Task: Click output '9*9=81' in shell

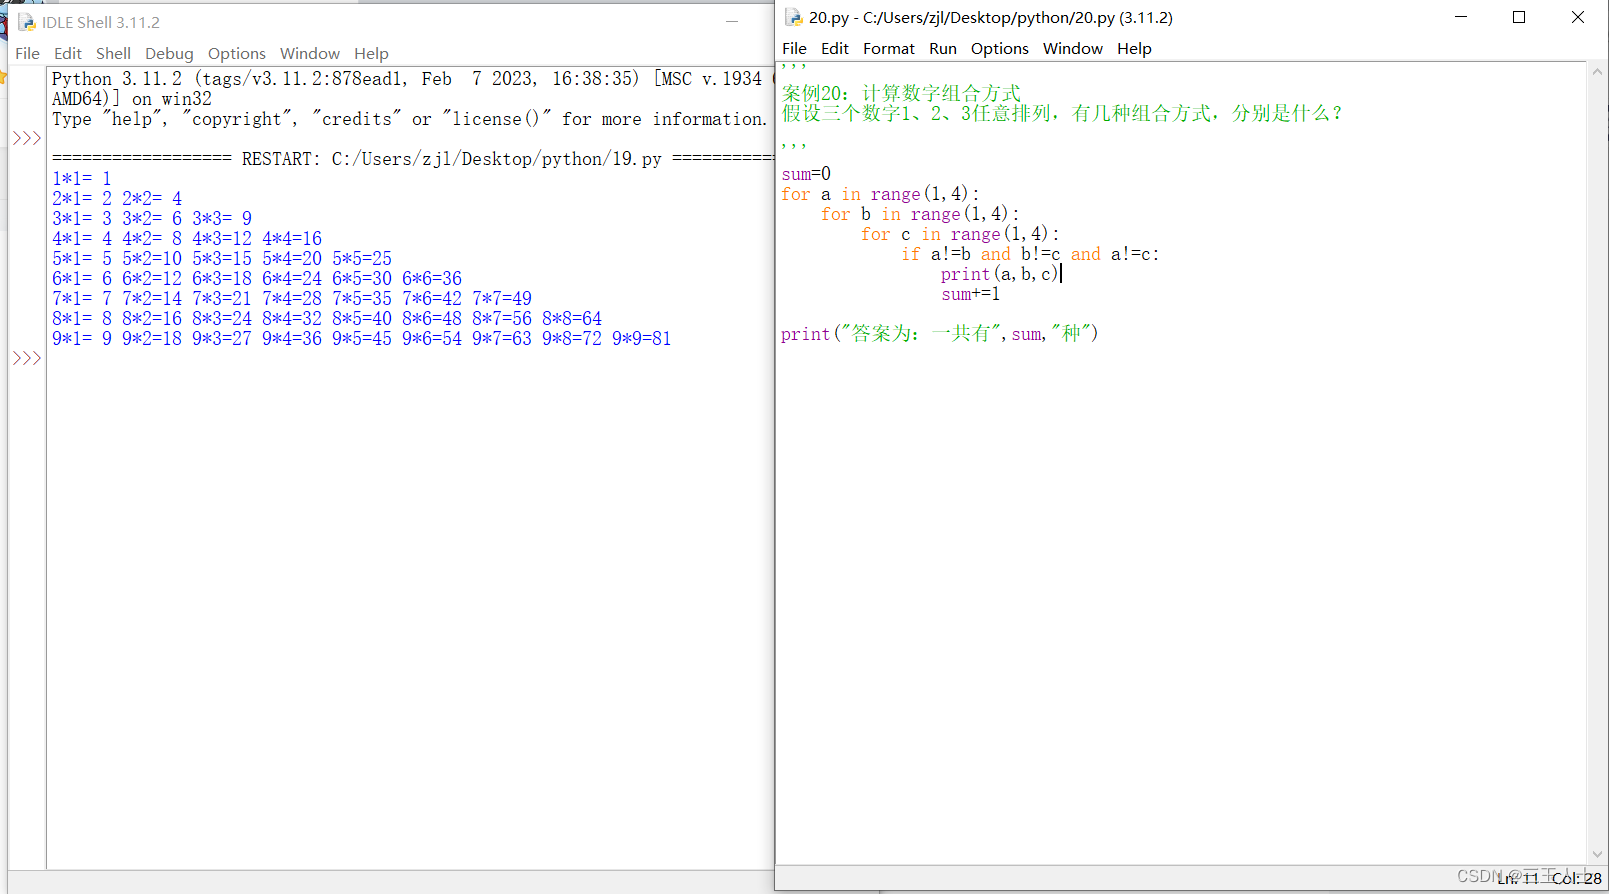Action: (641, 339)
